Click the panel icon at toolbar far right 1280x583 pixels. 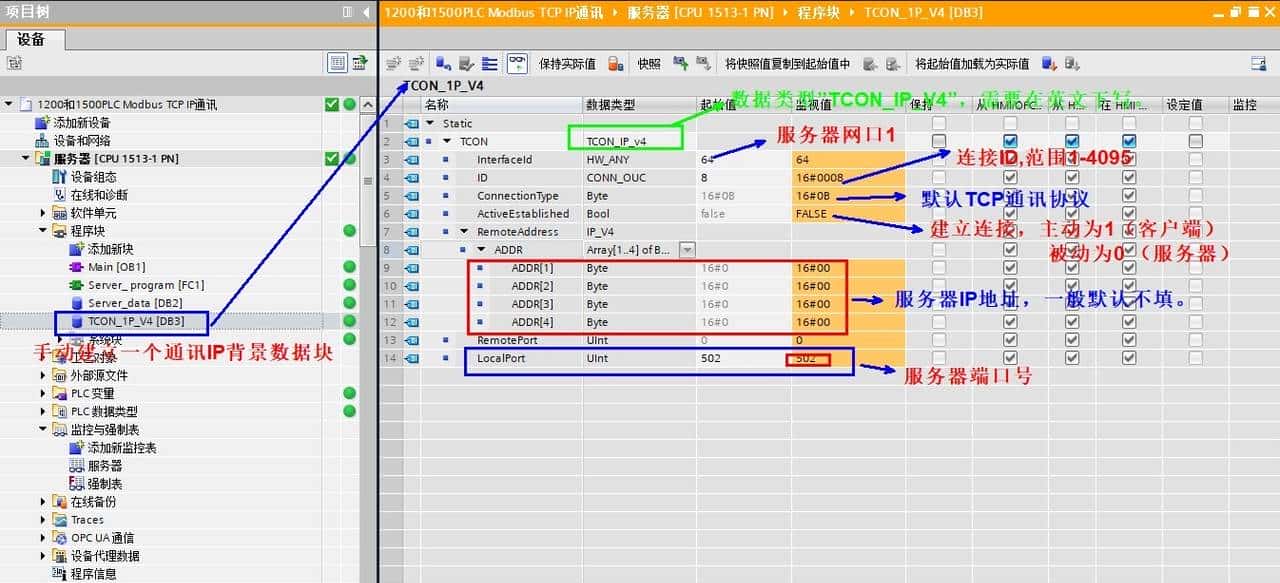click(1259, 63)
